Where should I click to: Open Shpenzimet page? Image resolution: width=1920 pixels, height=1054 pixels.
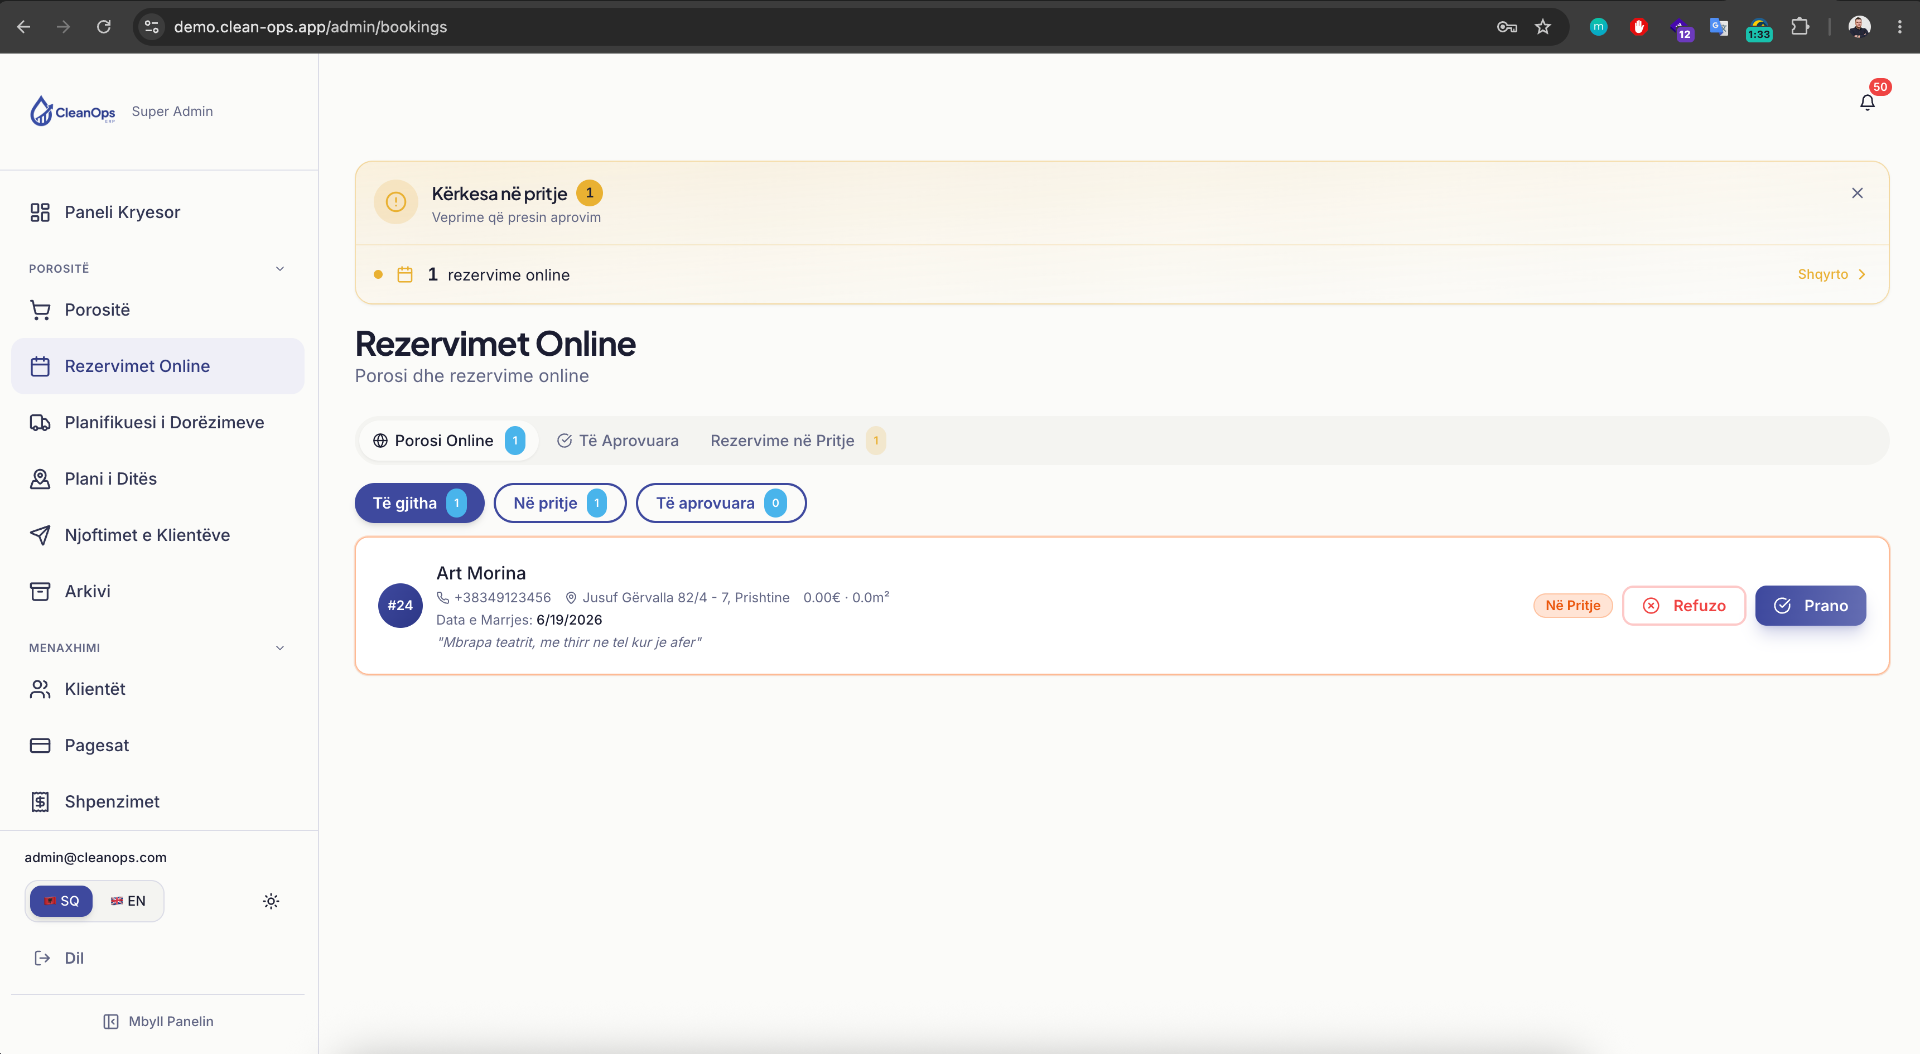pyautogui.click(x=158, y=801)
